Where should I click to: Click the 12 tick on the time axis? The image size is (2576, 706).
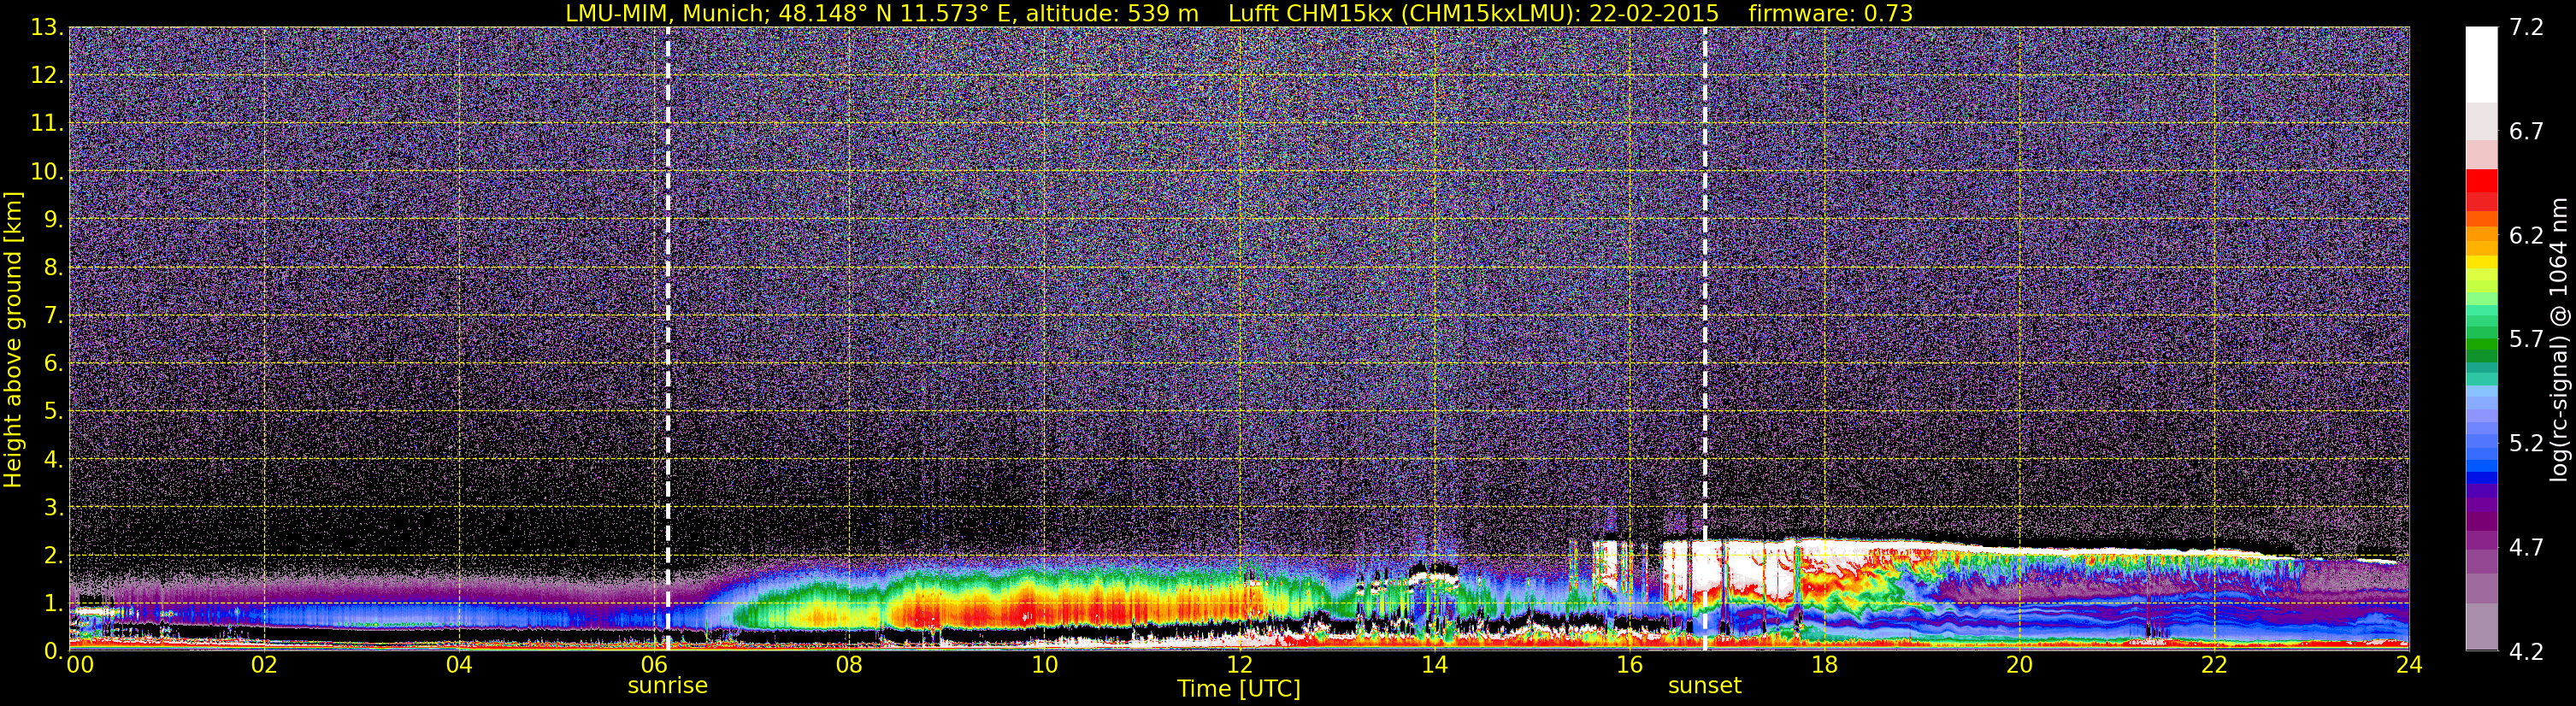pyautogui.click(x=1238, y=665)
